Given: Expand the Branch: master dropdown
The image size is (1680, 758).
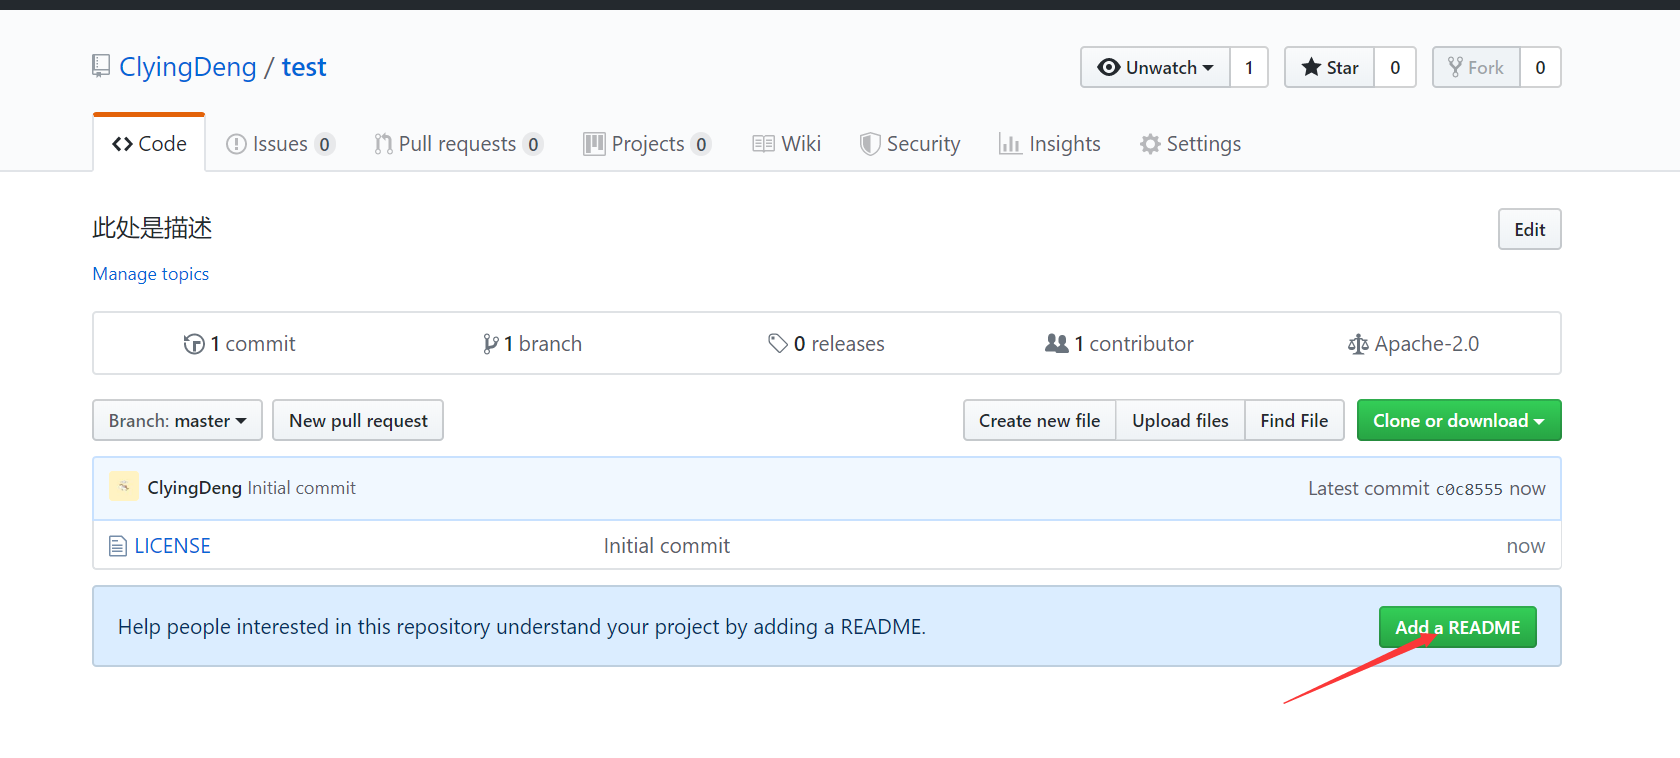Looking at the screenshot, I should [x=178, y=420].
